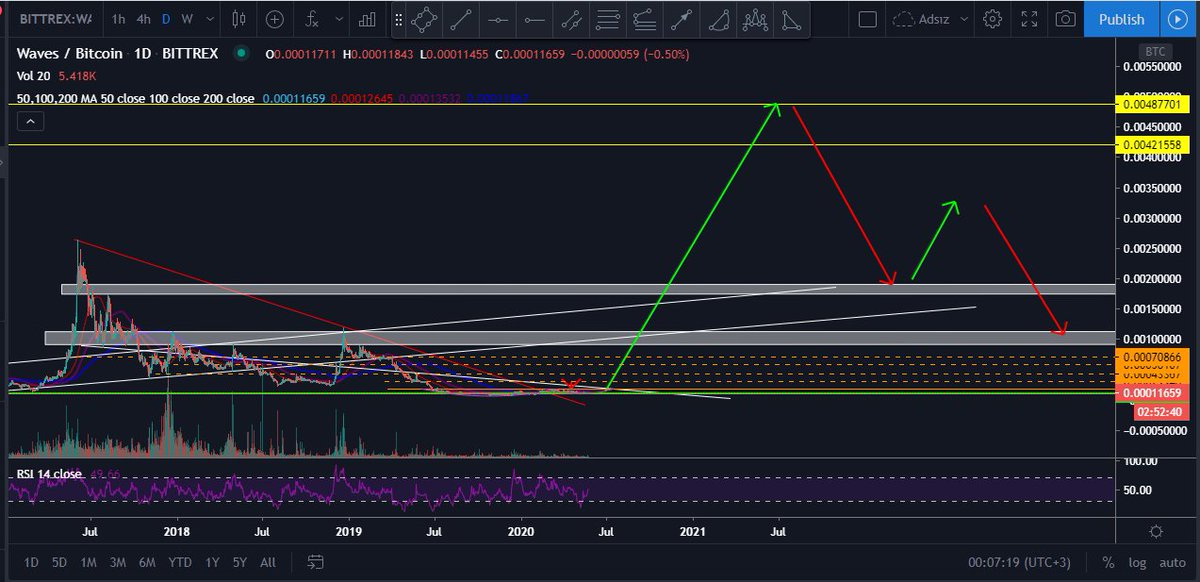
Task: Open the candlestick chart style selector
Action: 238,19
